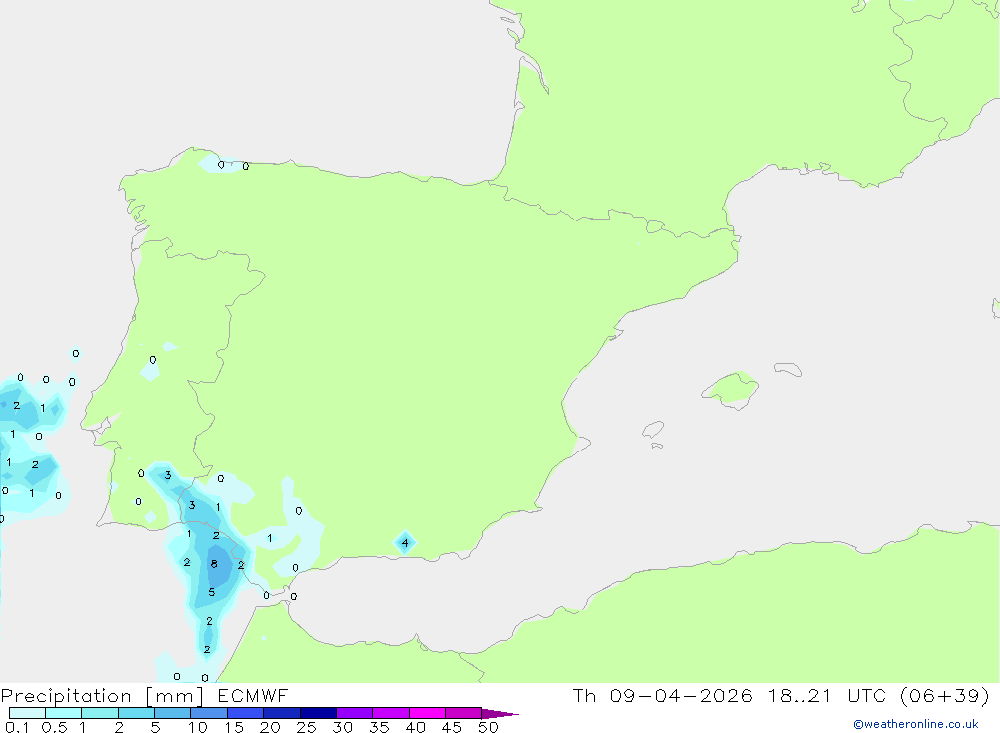Image resolution: width=1000 pixels, height=733 pixels.
Task: Click the 15–20 mm legend color swatch
Action: coord(246,713)
